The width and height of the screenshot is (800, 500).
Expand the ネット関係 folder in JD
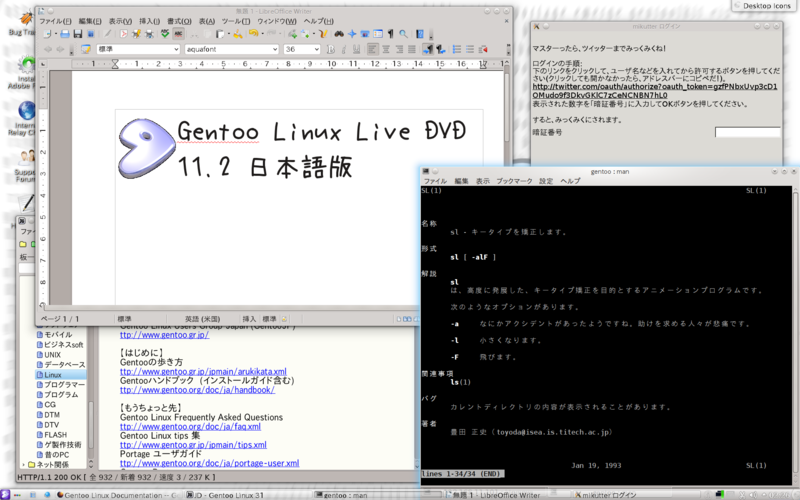[23, 464]
